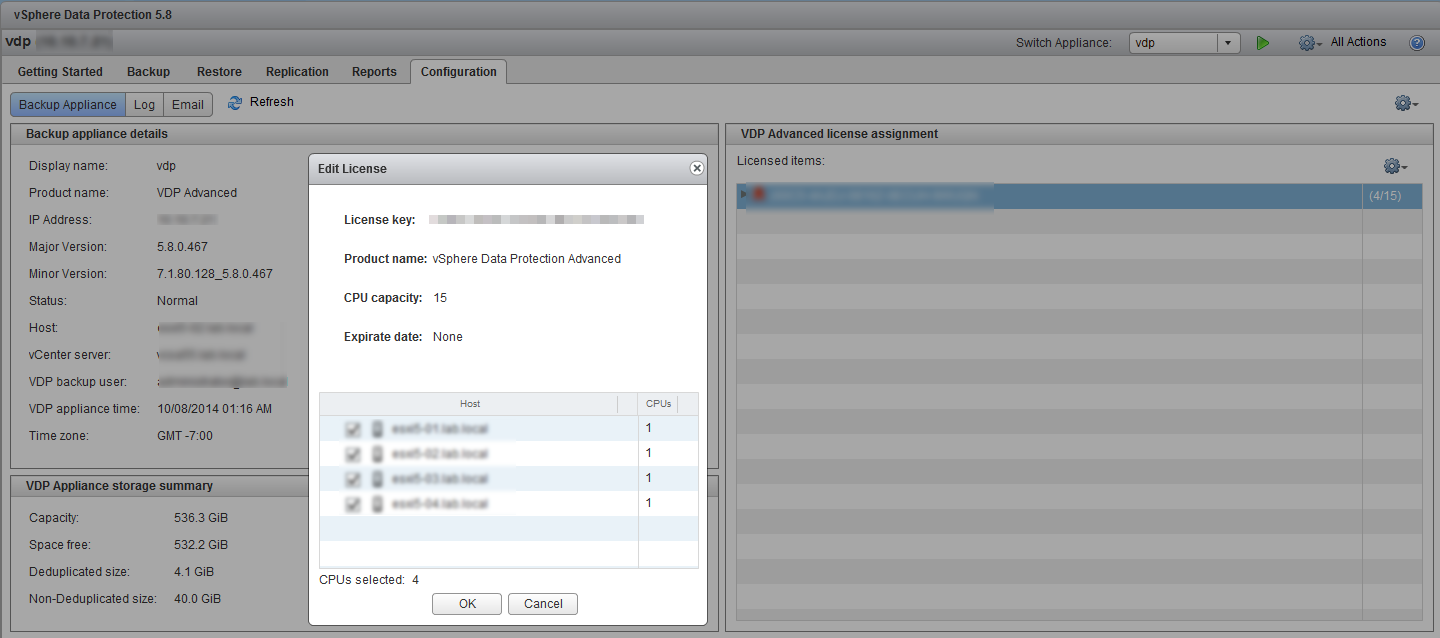The image size is (1440, 638).
Task: Click the CPU capacity value 15
Action: [x=440, y=298]
